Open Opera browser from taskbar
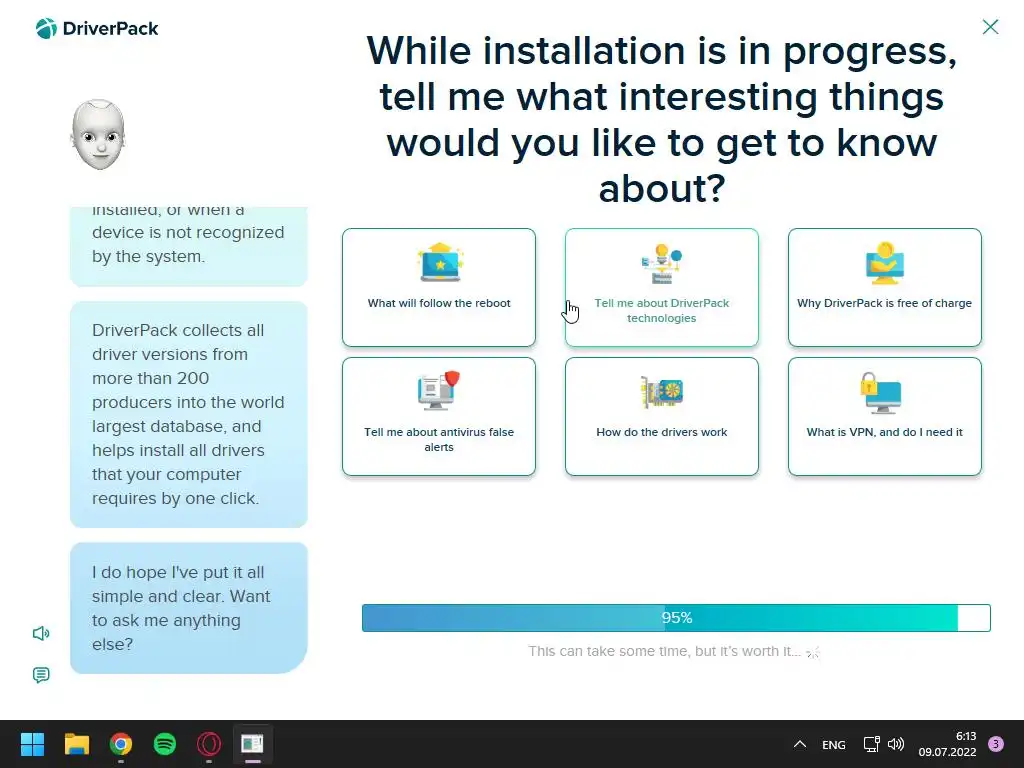This screenshot has width=1024, height=768. pos(209,744)
